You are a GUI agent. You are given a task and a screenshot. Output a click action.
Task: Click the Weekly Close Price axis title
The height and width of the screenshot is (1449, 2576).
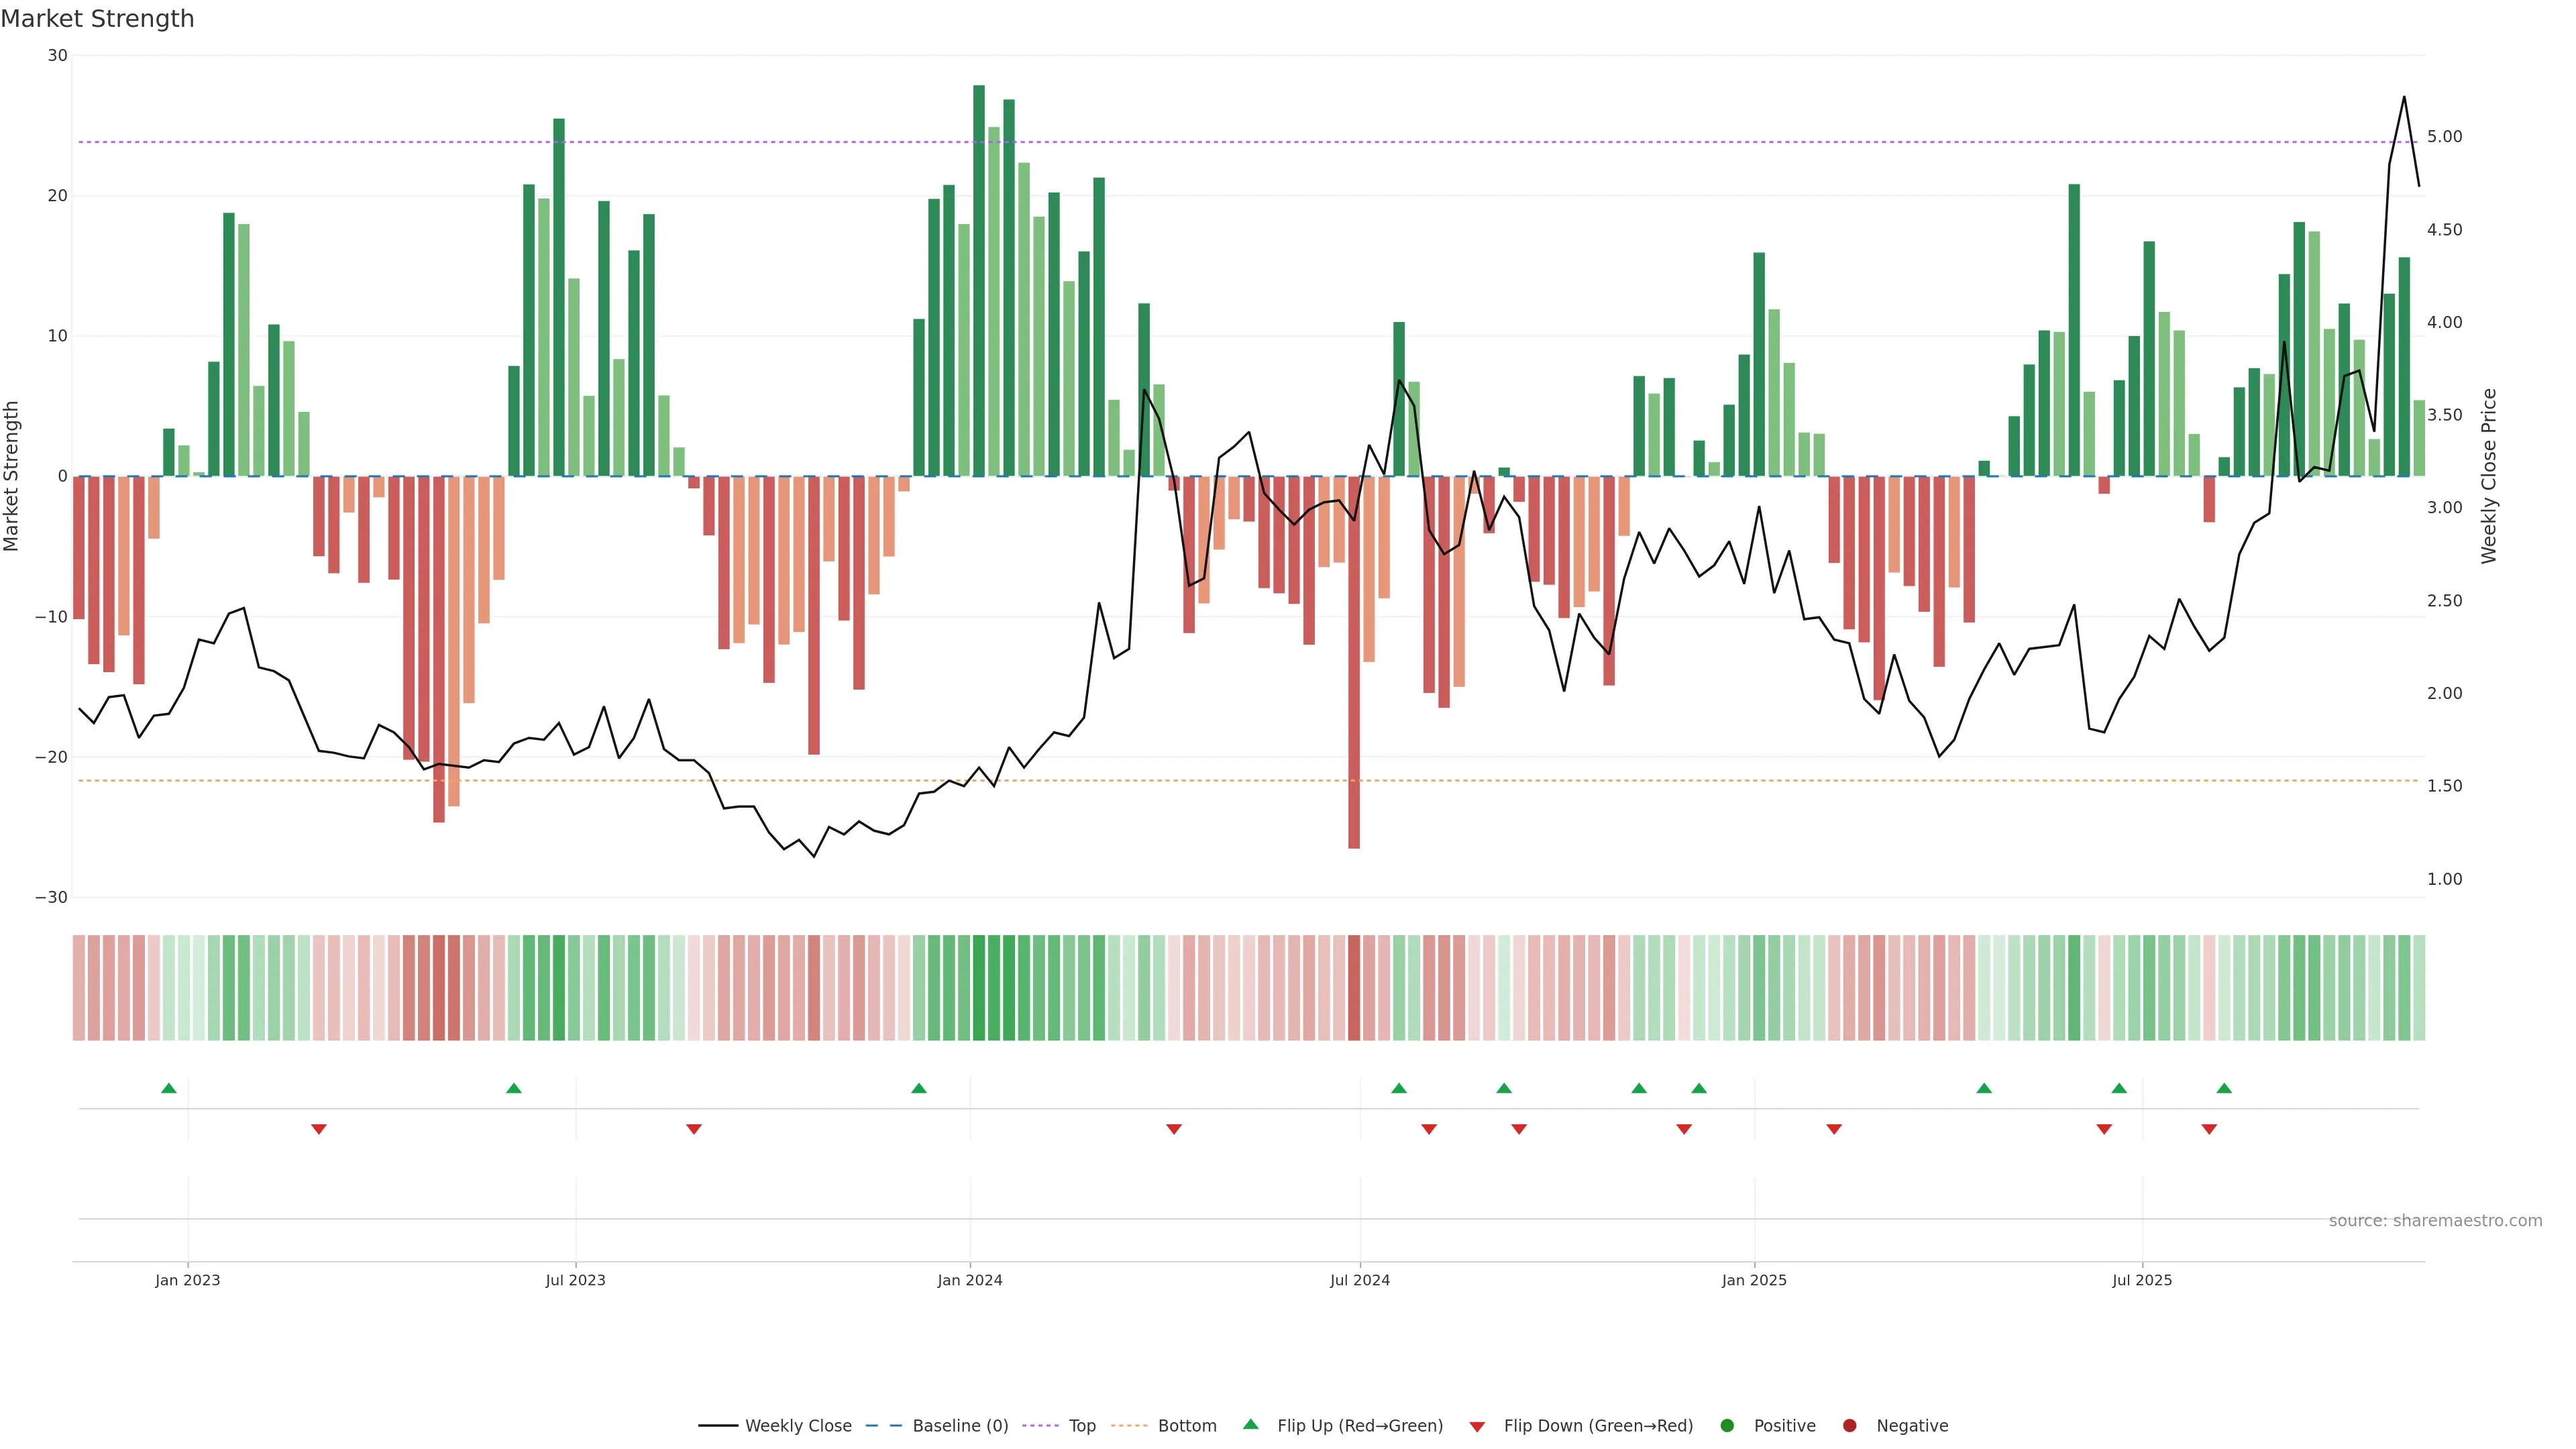tap(2489, 476)
